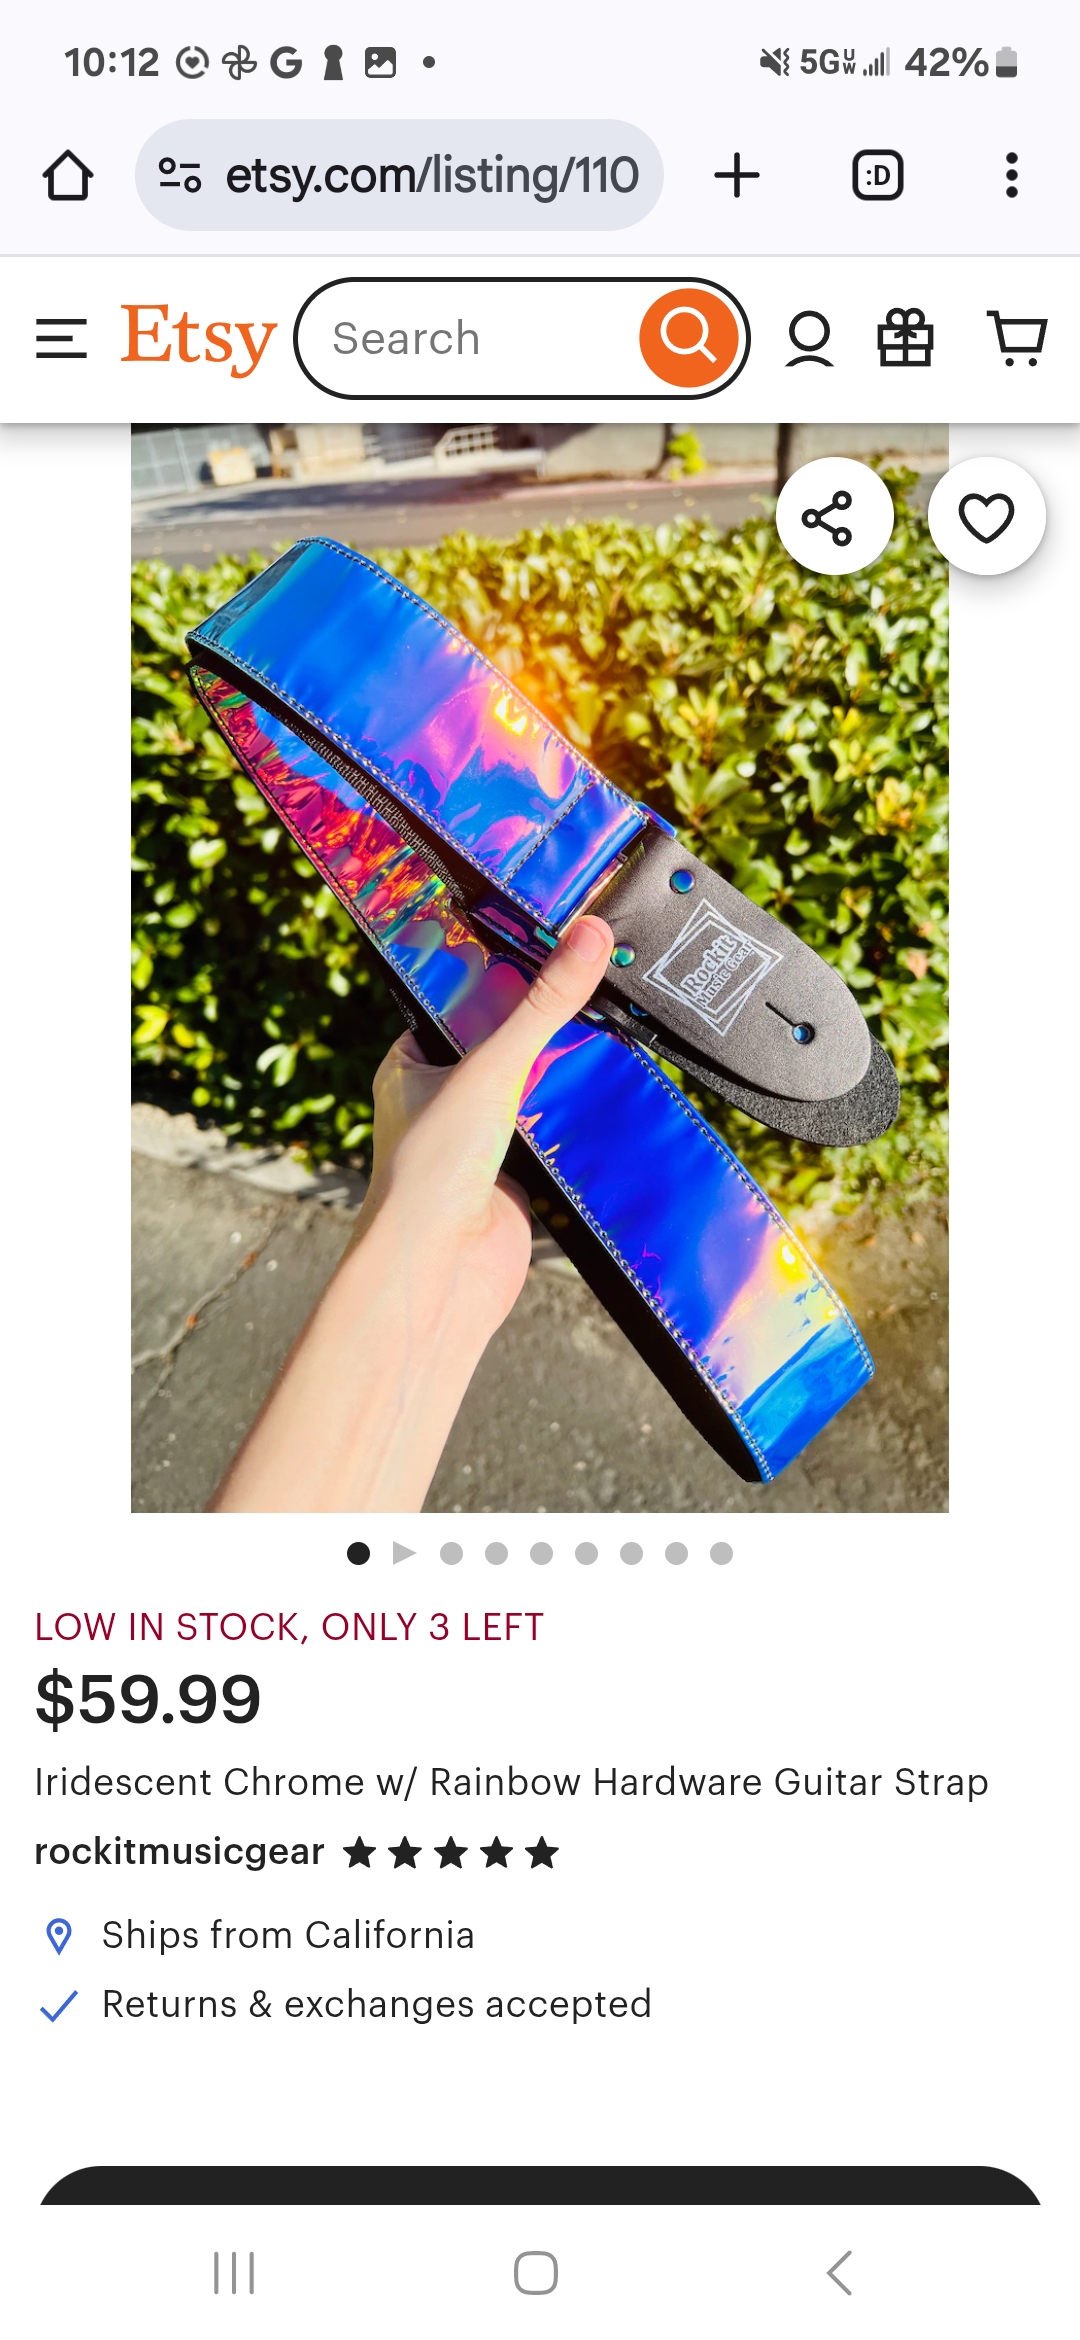Open the Etsy gift registry icon
Screen dimensions: 1080x2340
coord(905,338)
